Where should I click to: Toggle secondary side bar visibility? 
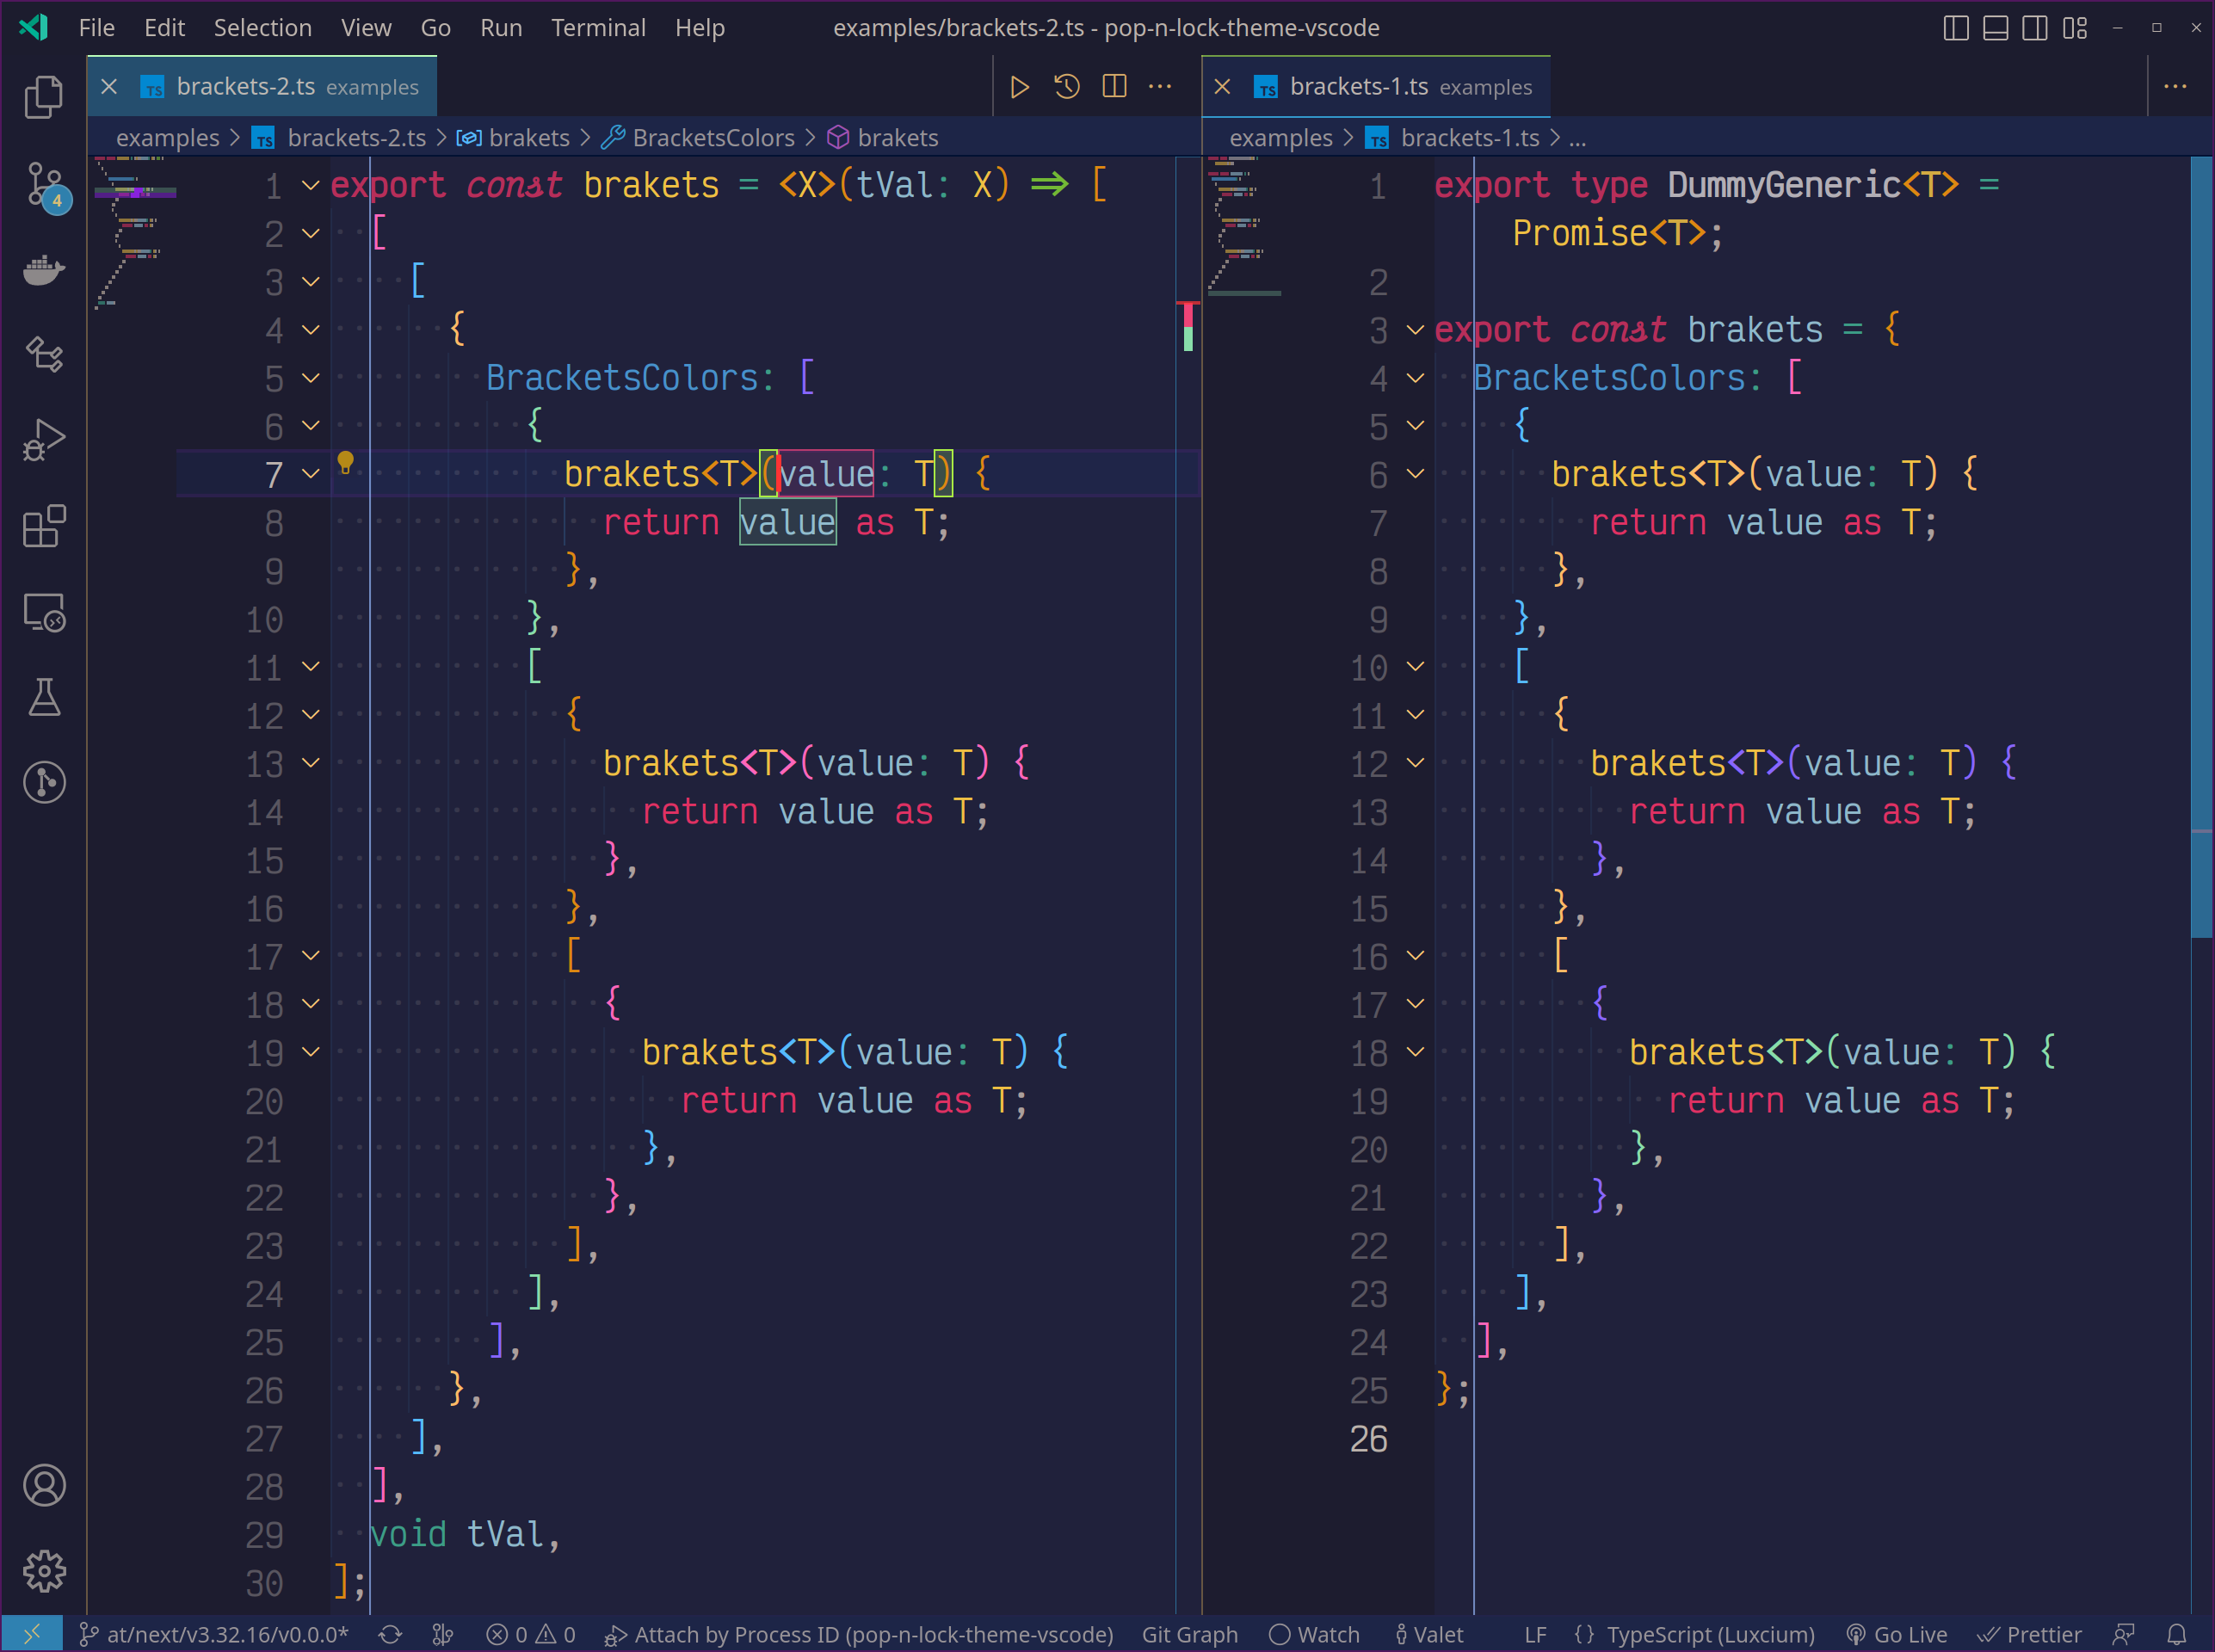[2035, 28]
